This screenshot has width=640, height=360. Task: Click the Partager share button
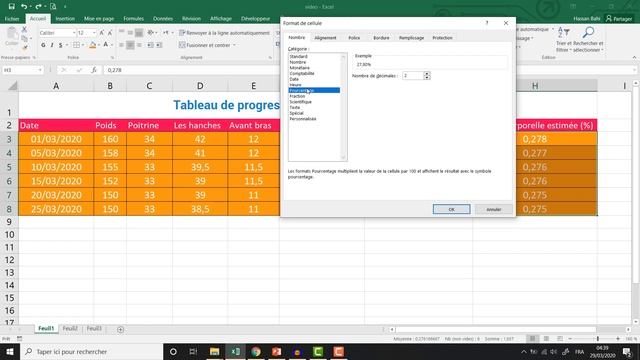click(619, 19)
